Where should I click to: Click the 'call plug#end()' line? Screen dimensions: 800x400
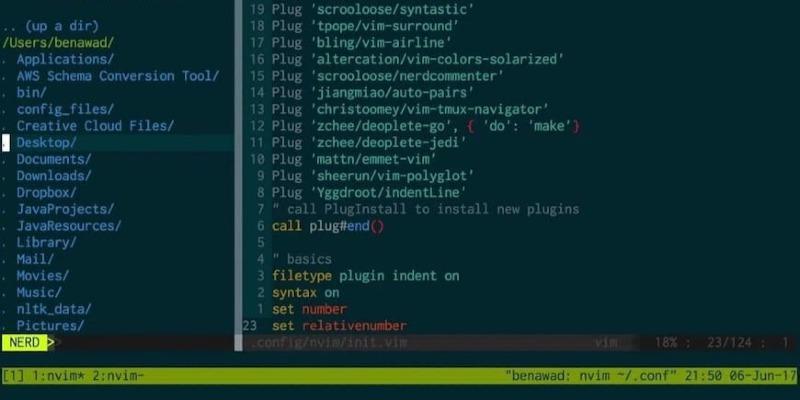click(328, 226)
